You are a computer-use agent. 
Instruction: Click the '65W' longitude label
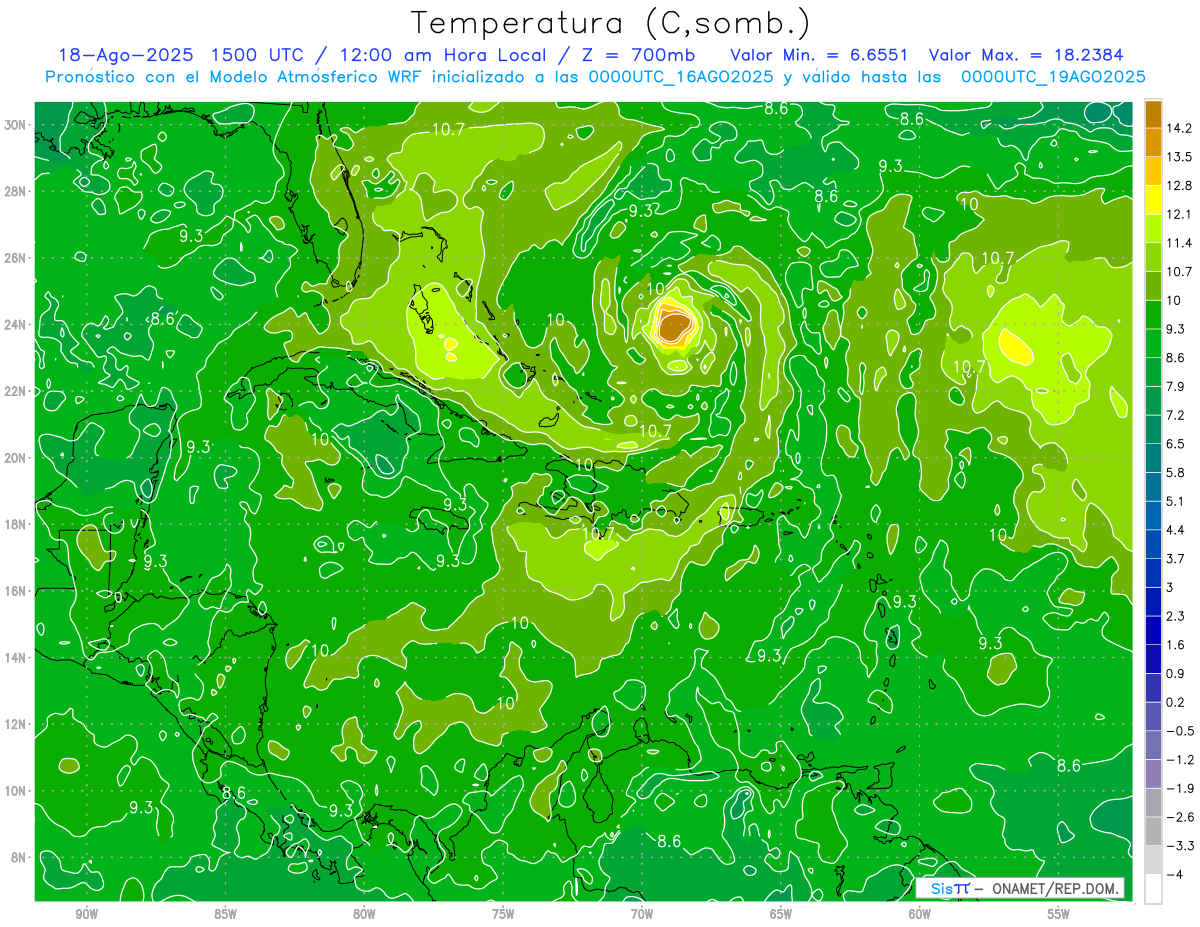pos(781,915)
